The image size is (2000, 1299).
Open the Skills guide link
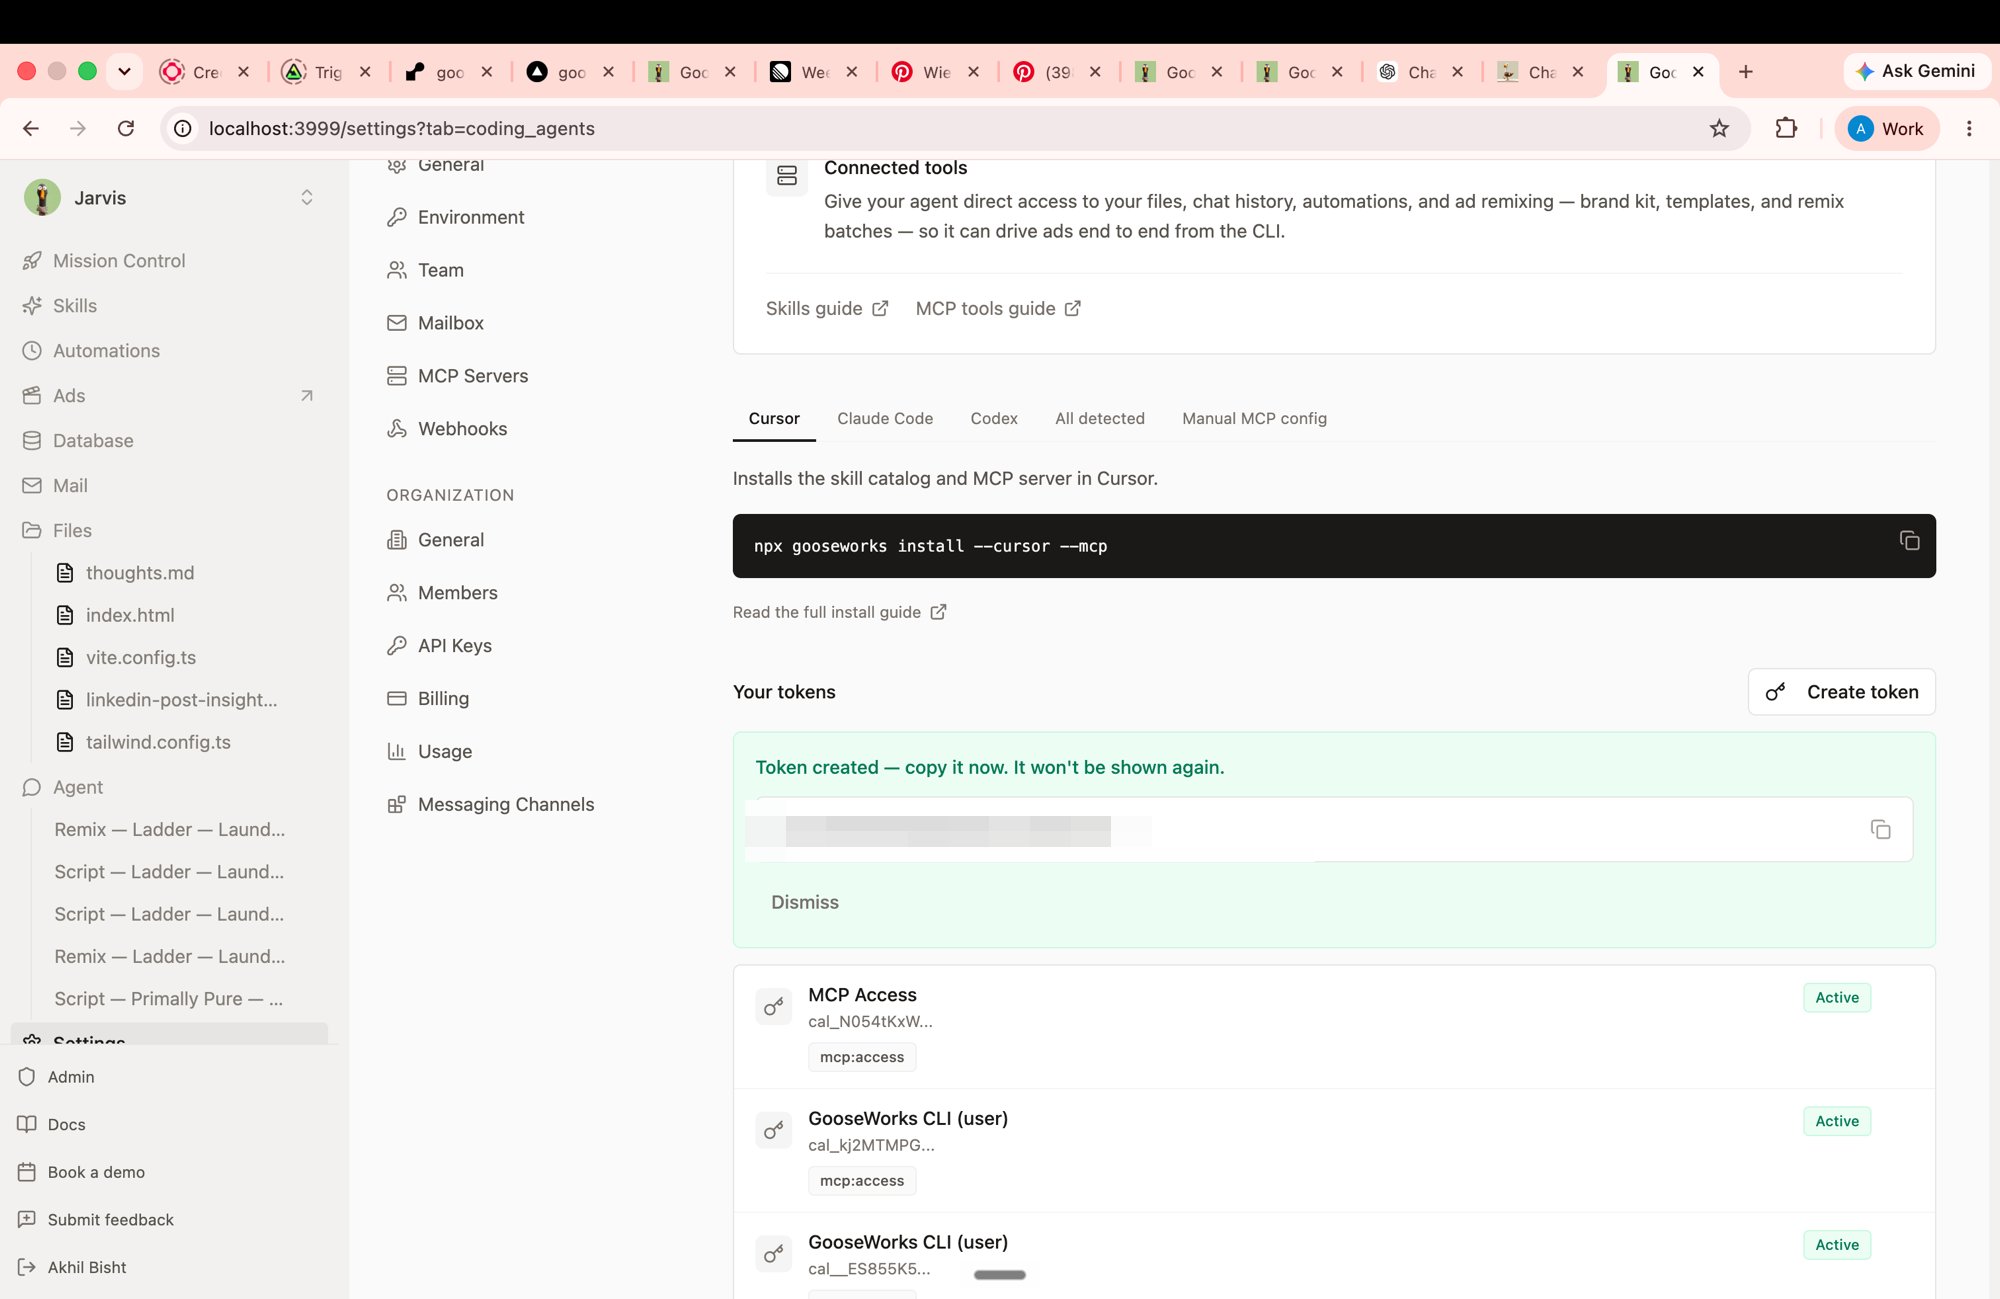coord(827,308)
